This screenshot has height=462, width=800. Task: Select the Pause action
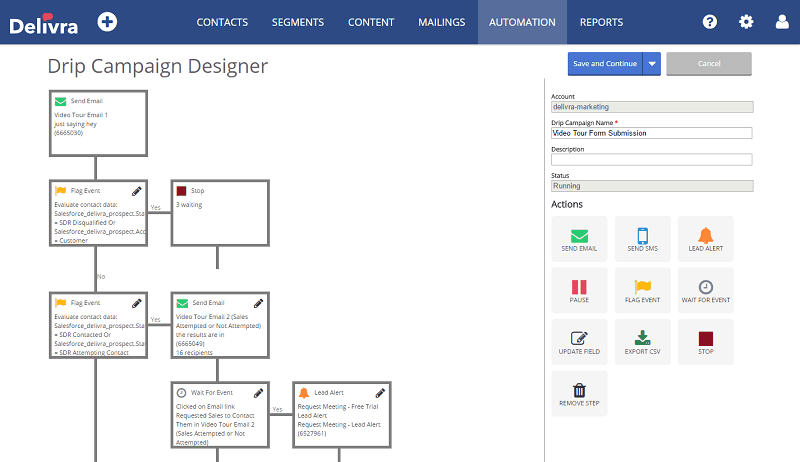tap(579, 290)
